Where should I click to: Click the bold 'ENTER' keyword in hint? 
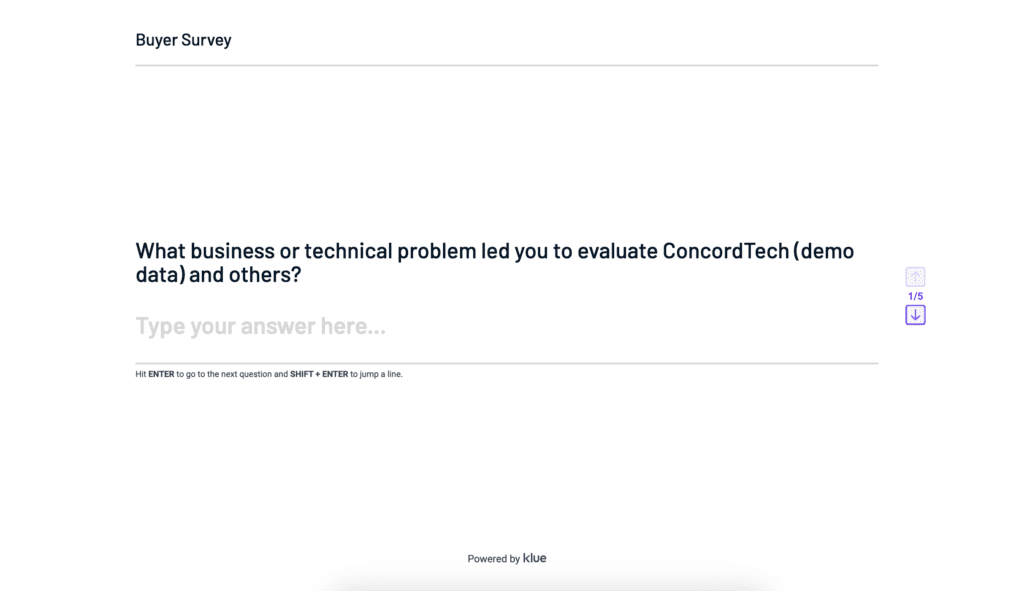click(161, 375)
